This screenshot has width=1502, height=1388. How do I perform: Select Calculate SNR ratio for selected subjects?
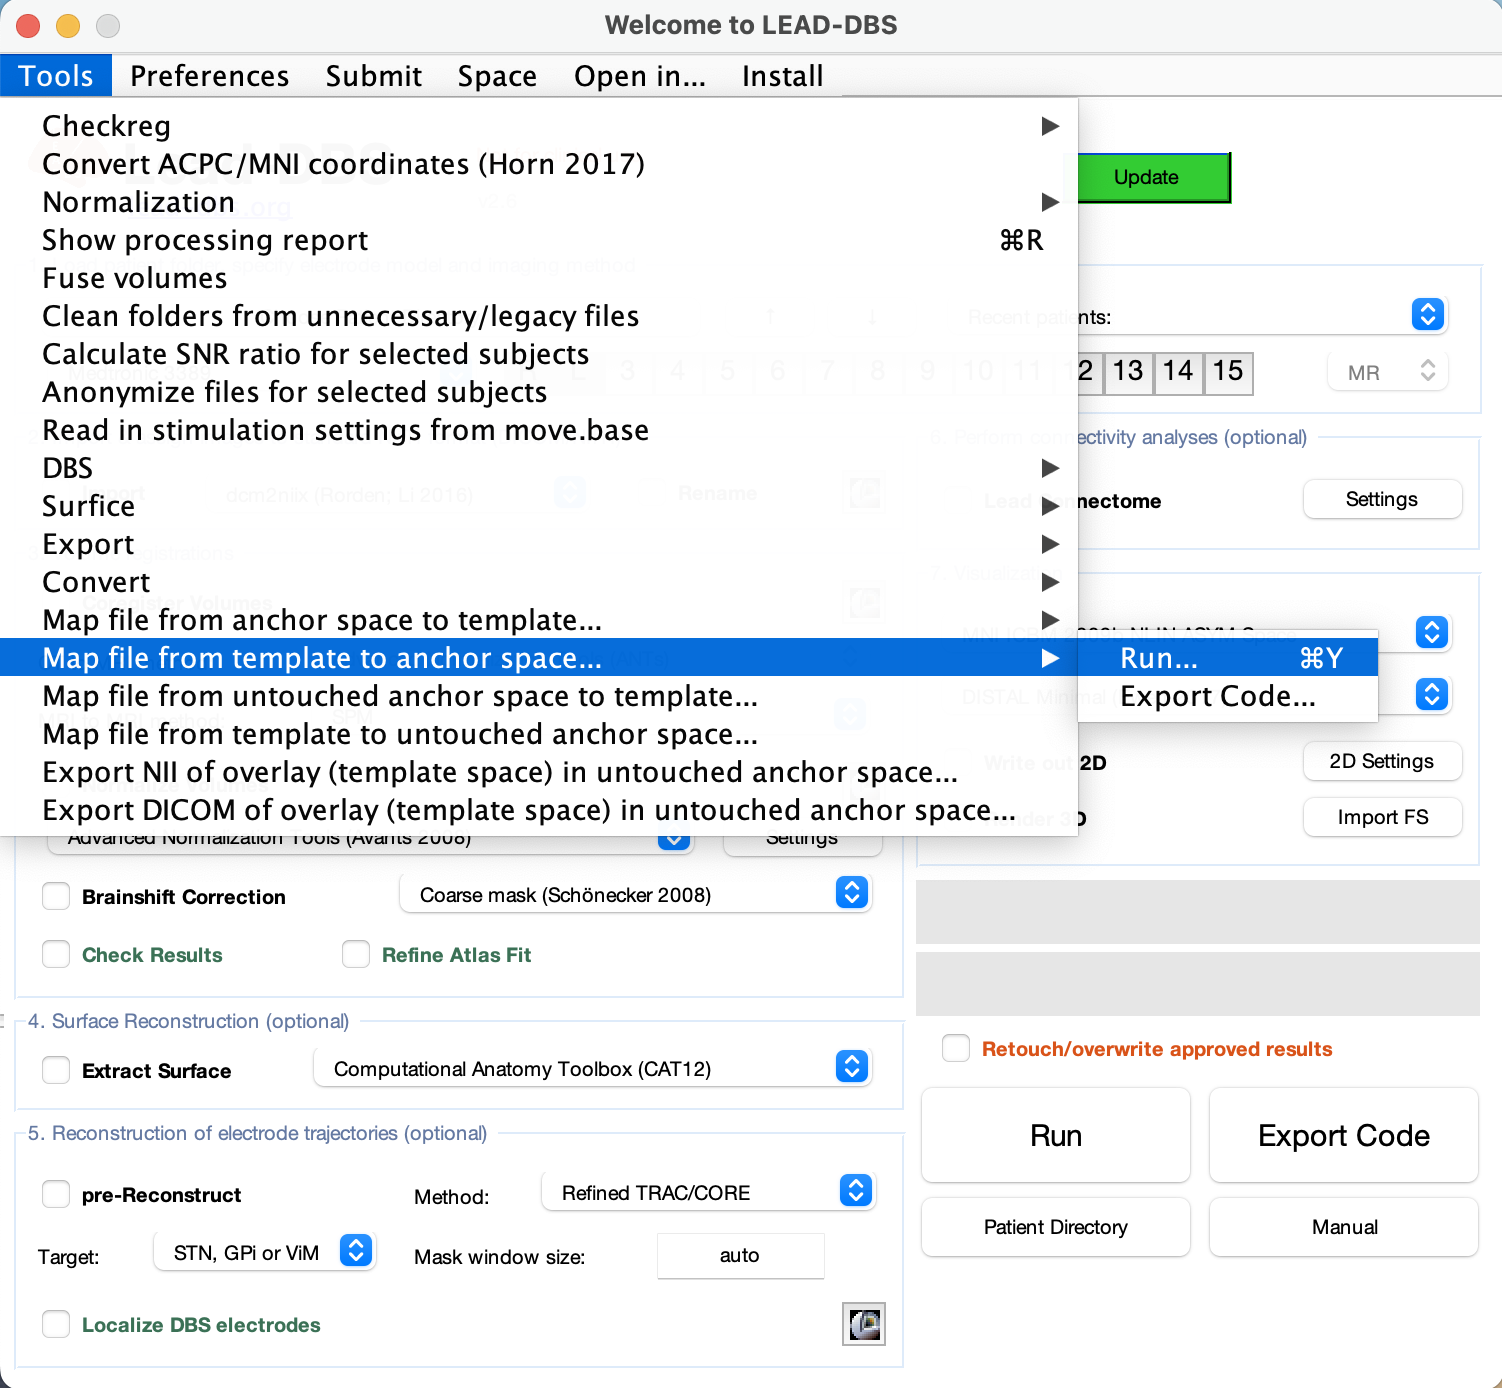[539, 354]
